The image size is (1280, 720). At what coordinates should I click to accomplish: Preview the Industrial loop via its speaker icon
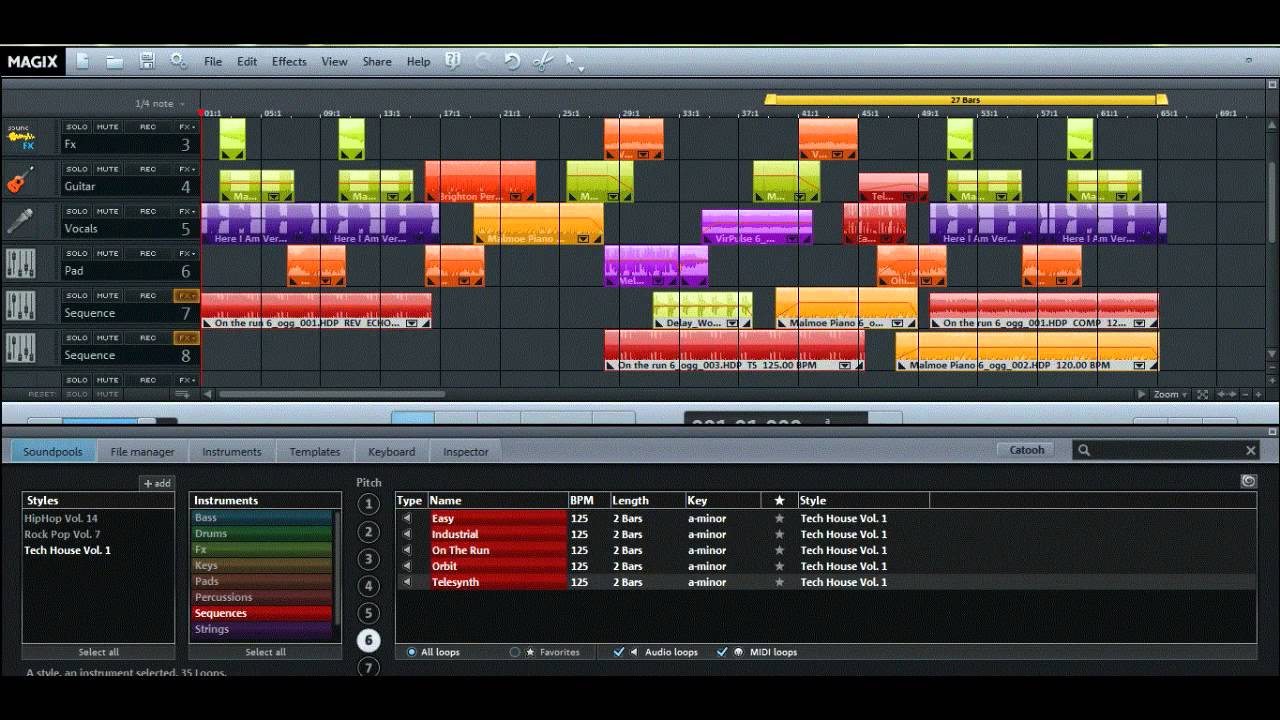point(406,534)
